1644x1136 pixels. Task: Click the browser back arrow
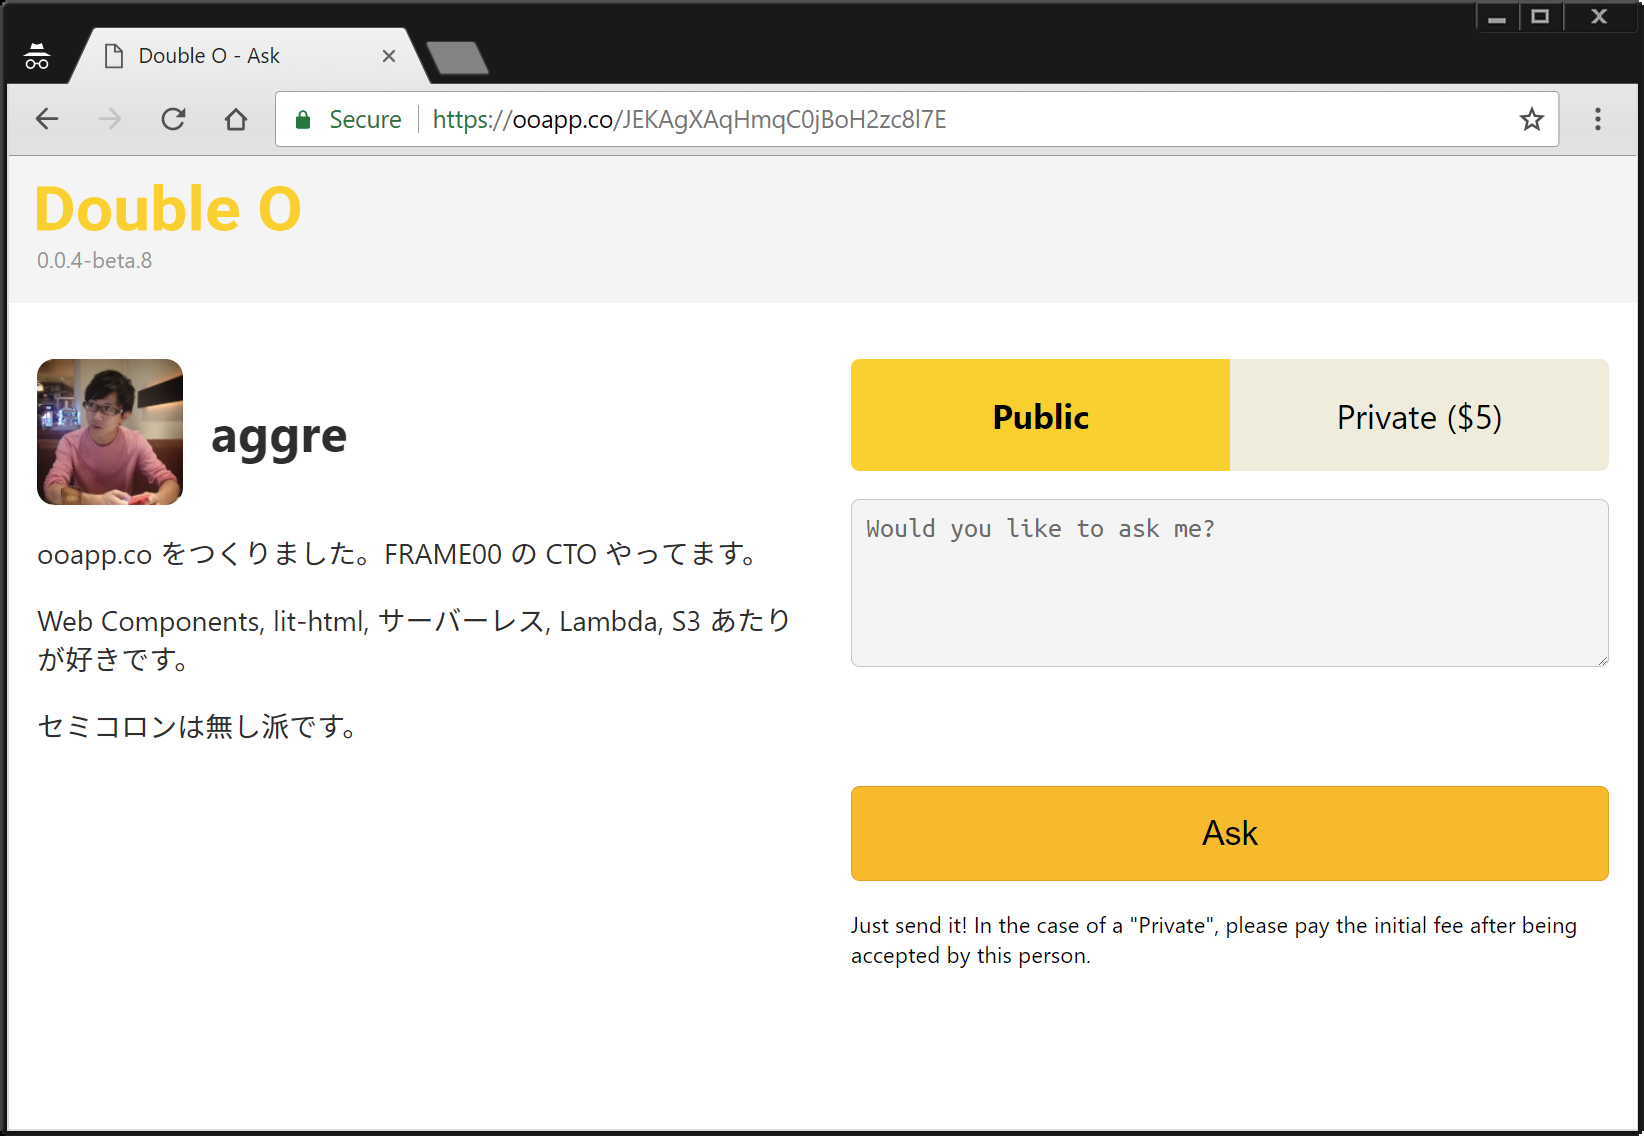[x=47, y=120]
